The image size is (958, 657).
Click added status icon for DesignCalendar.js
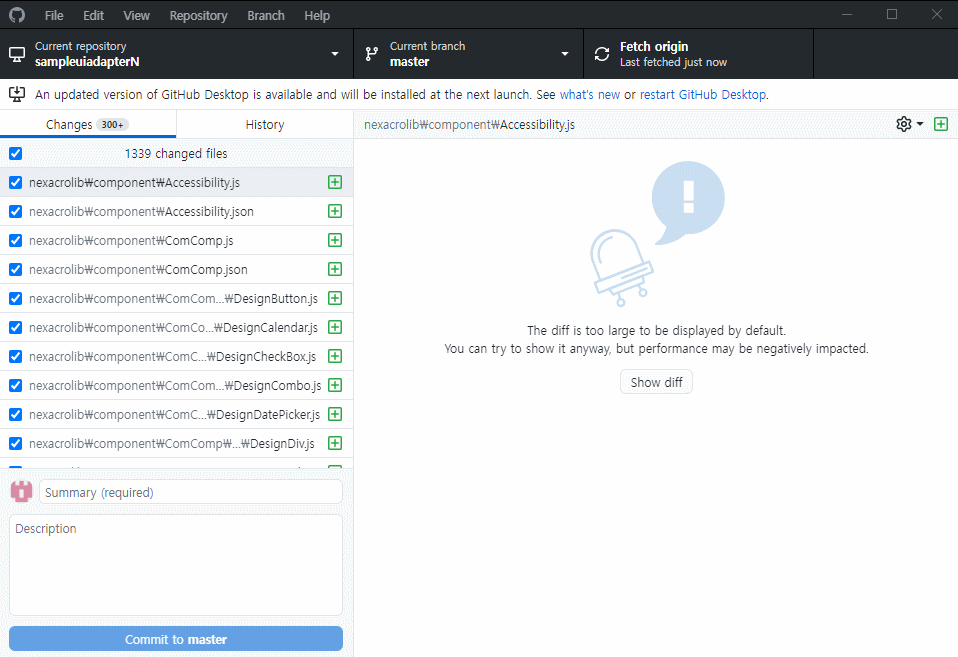click(x=335, y=328)
